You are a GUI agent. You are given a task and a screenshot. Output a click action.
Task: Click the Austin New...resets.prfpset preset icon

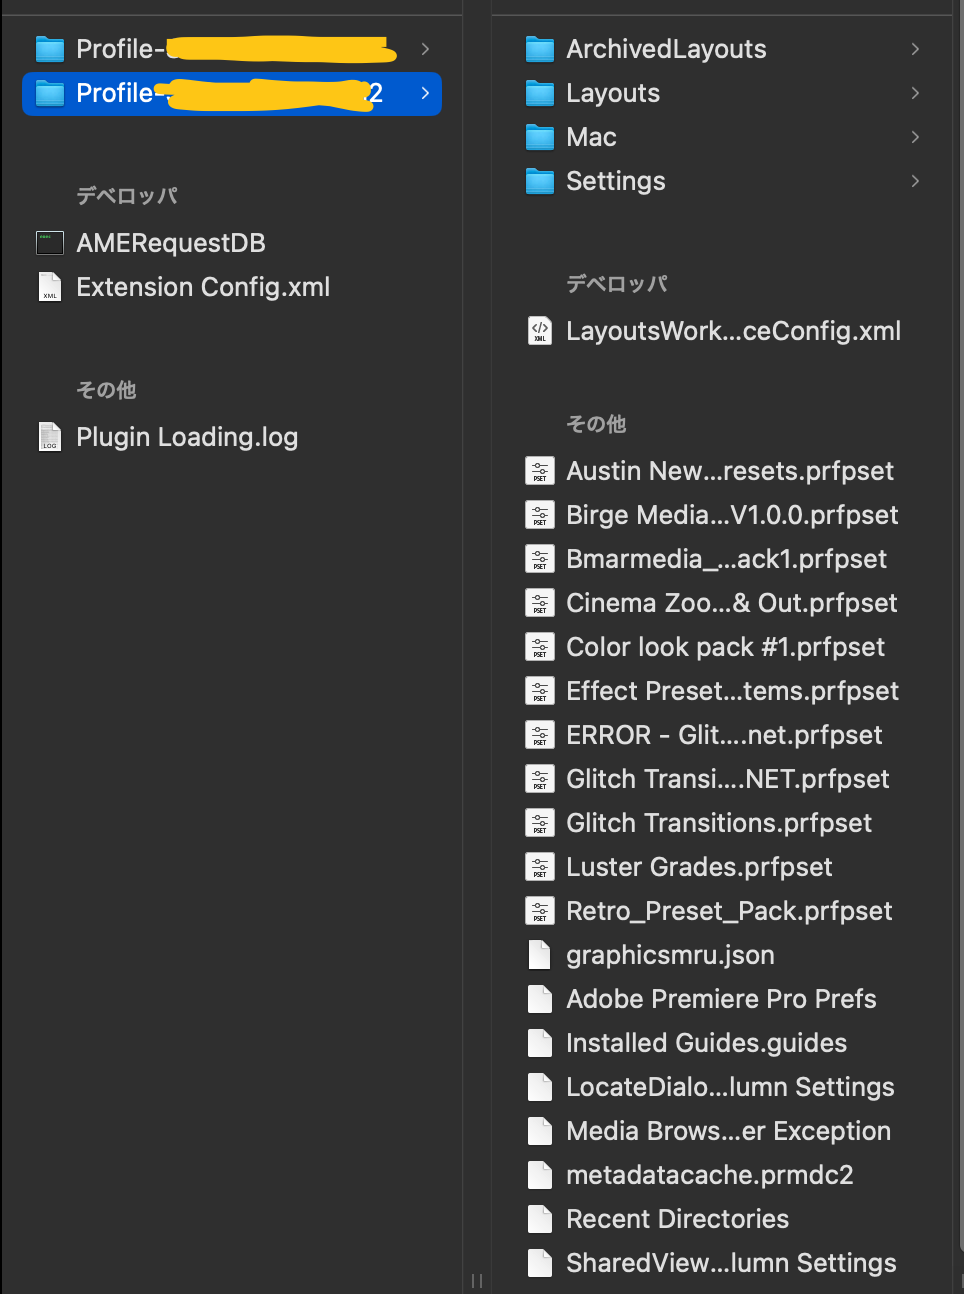click(540, 471)
